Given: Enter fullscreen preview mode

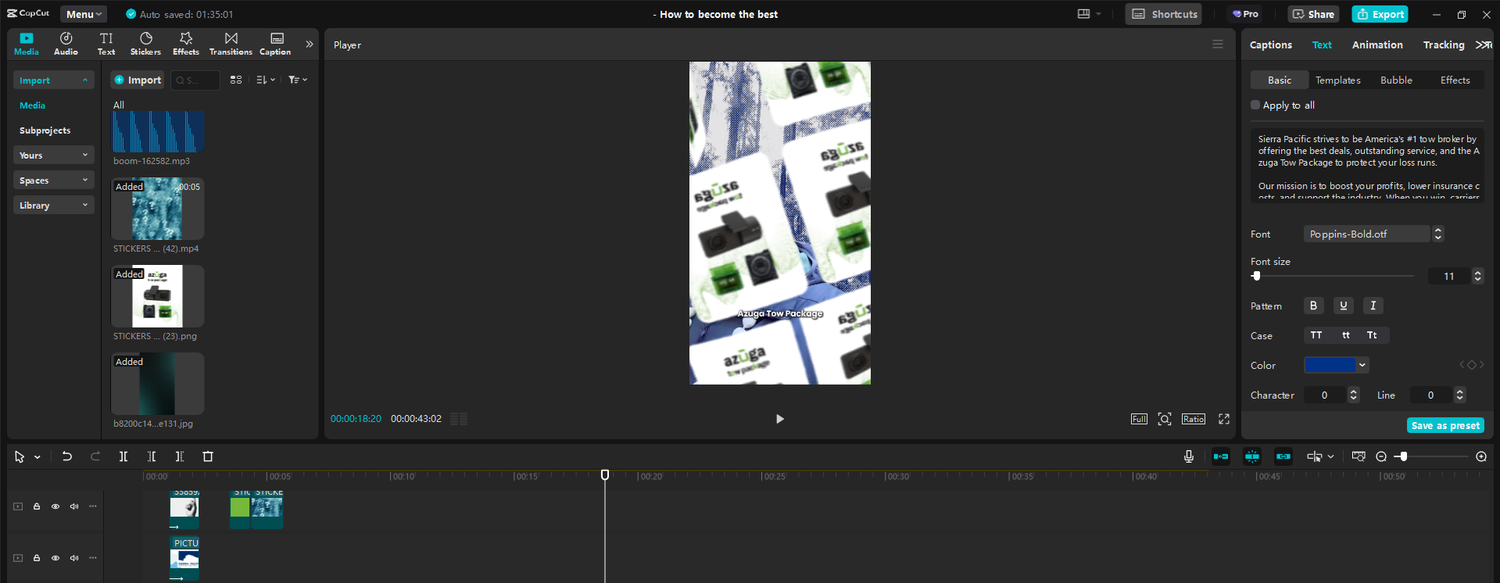Looking at the screenshot, I should pyautogui.click(x=1224, y=419).
